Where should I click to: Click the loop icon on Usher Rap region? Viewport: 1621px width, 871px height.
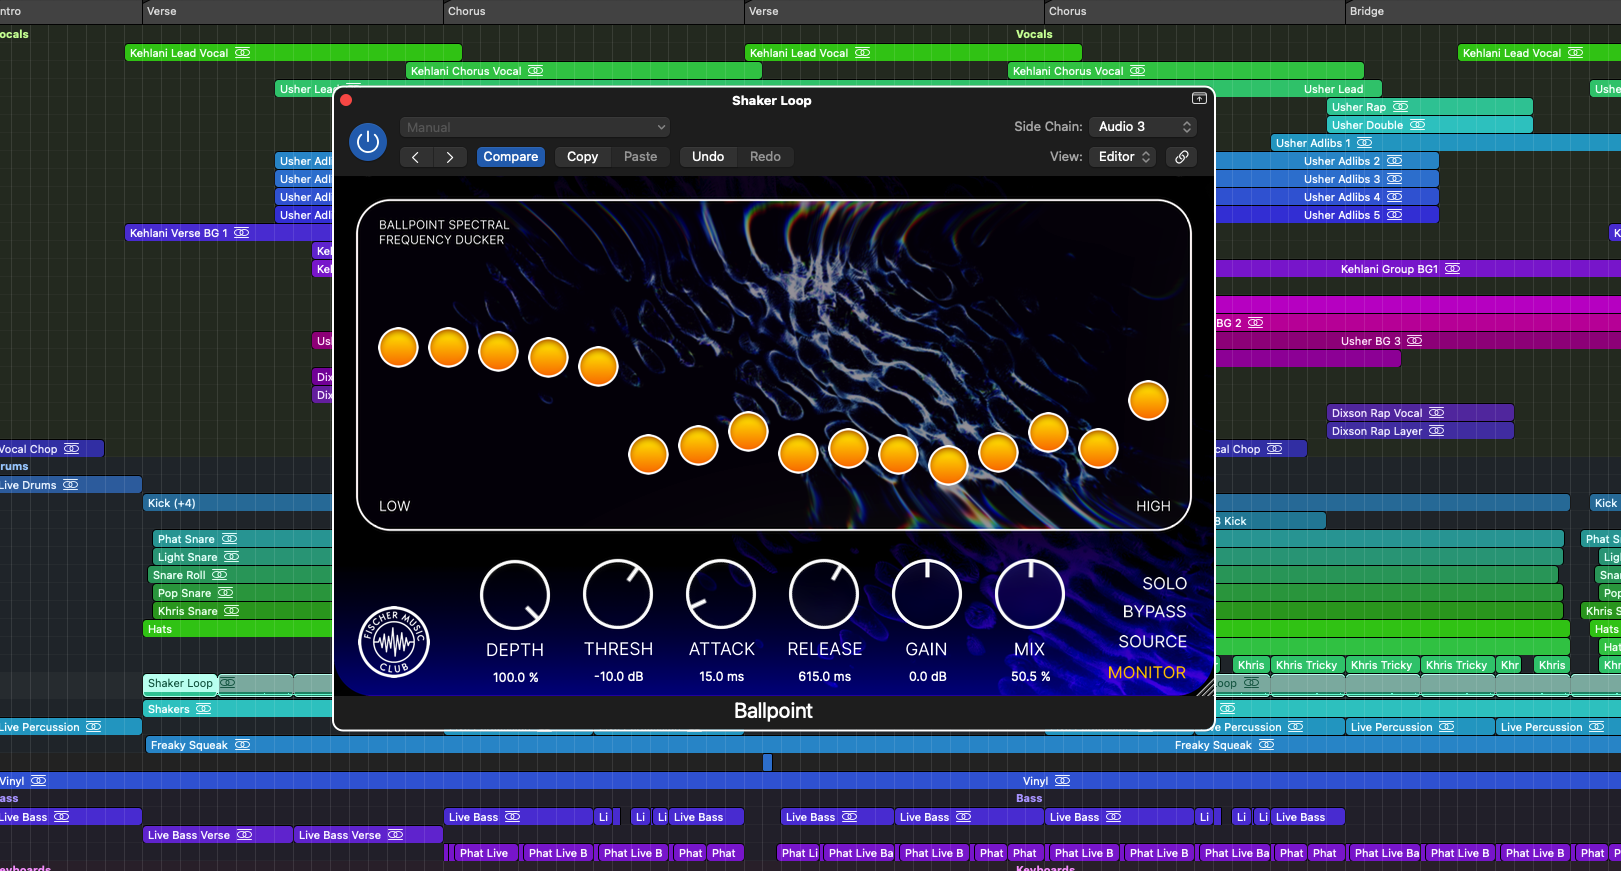(1401, 107)
